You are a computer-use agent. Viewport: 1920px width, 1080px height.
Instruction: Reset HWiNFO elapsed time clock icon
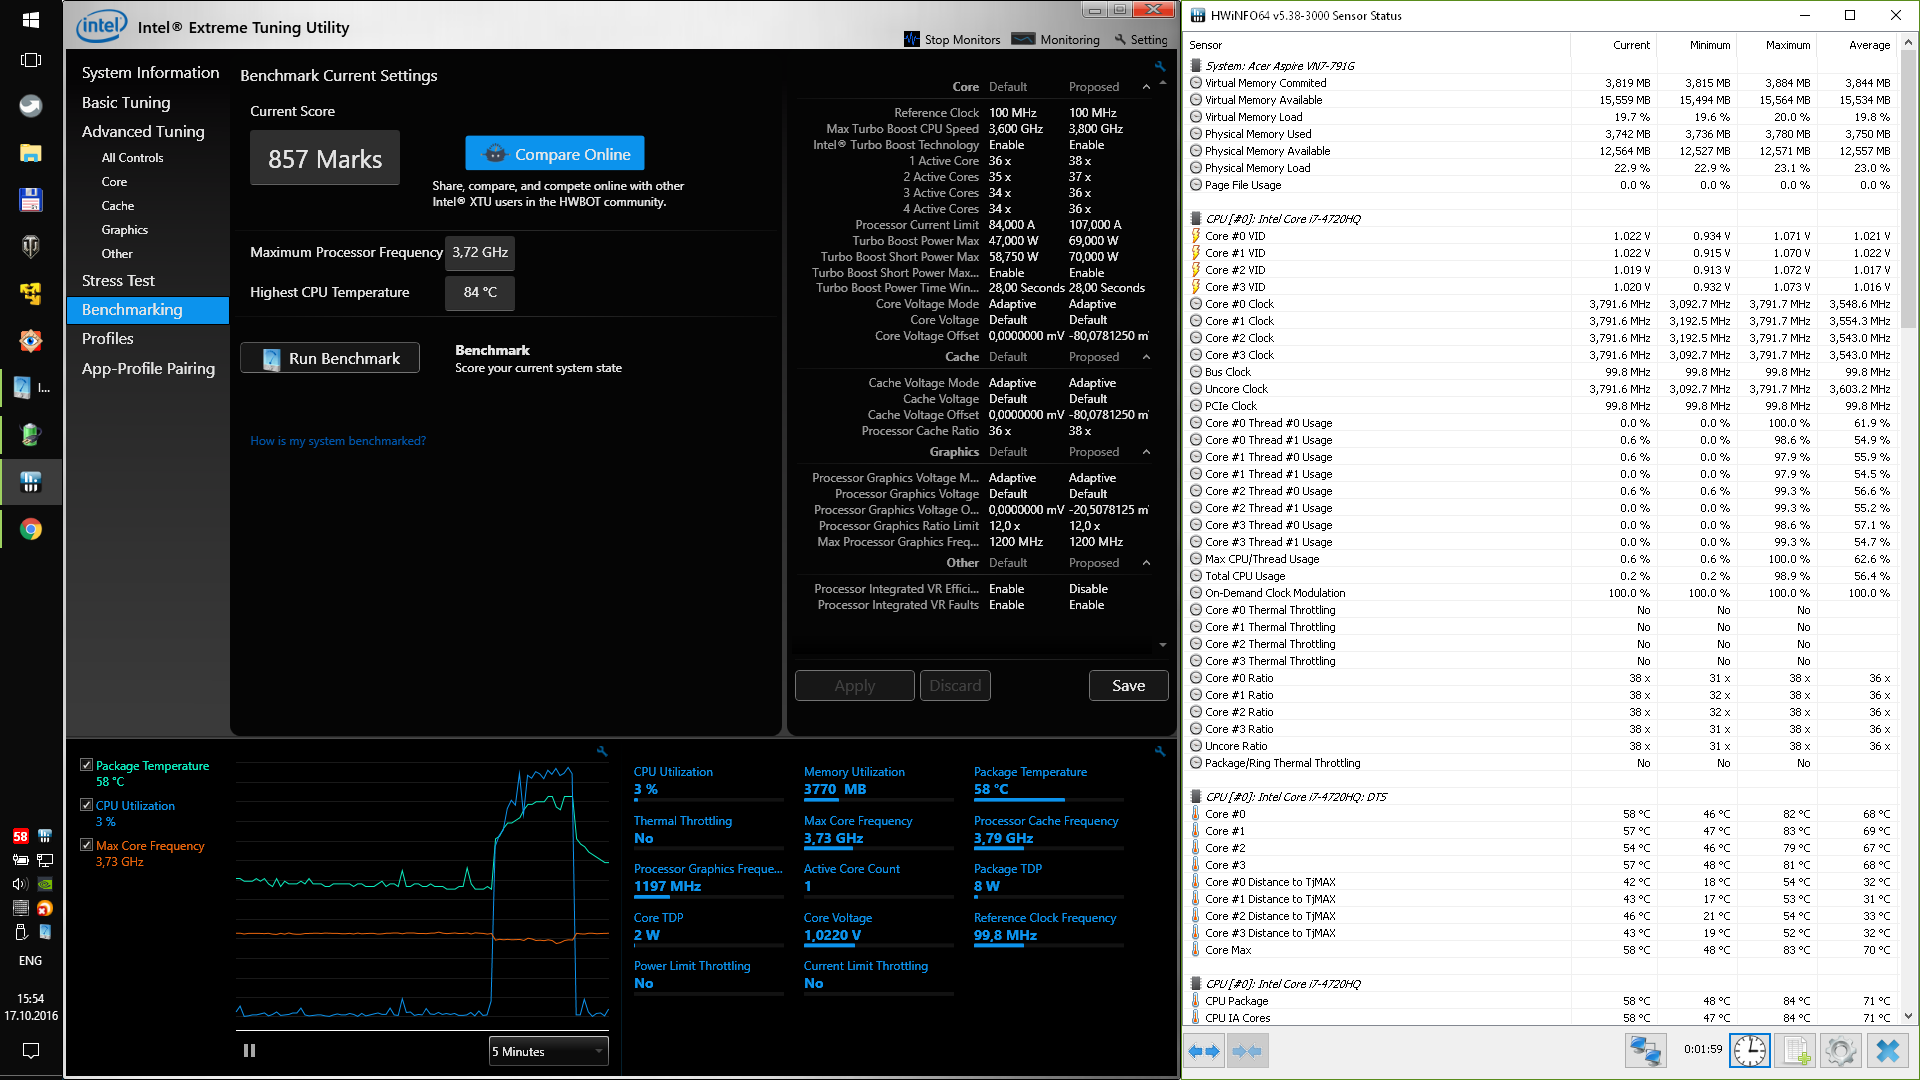coord(1750,1051)
